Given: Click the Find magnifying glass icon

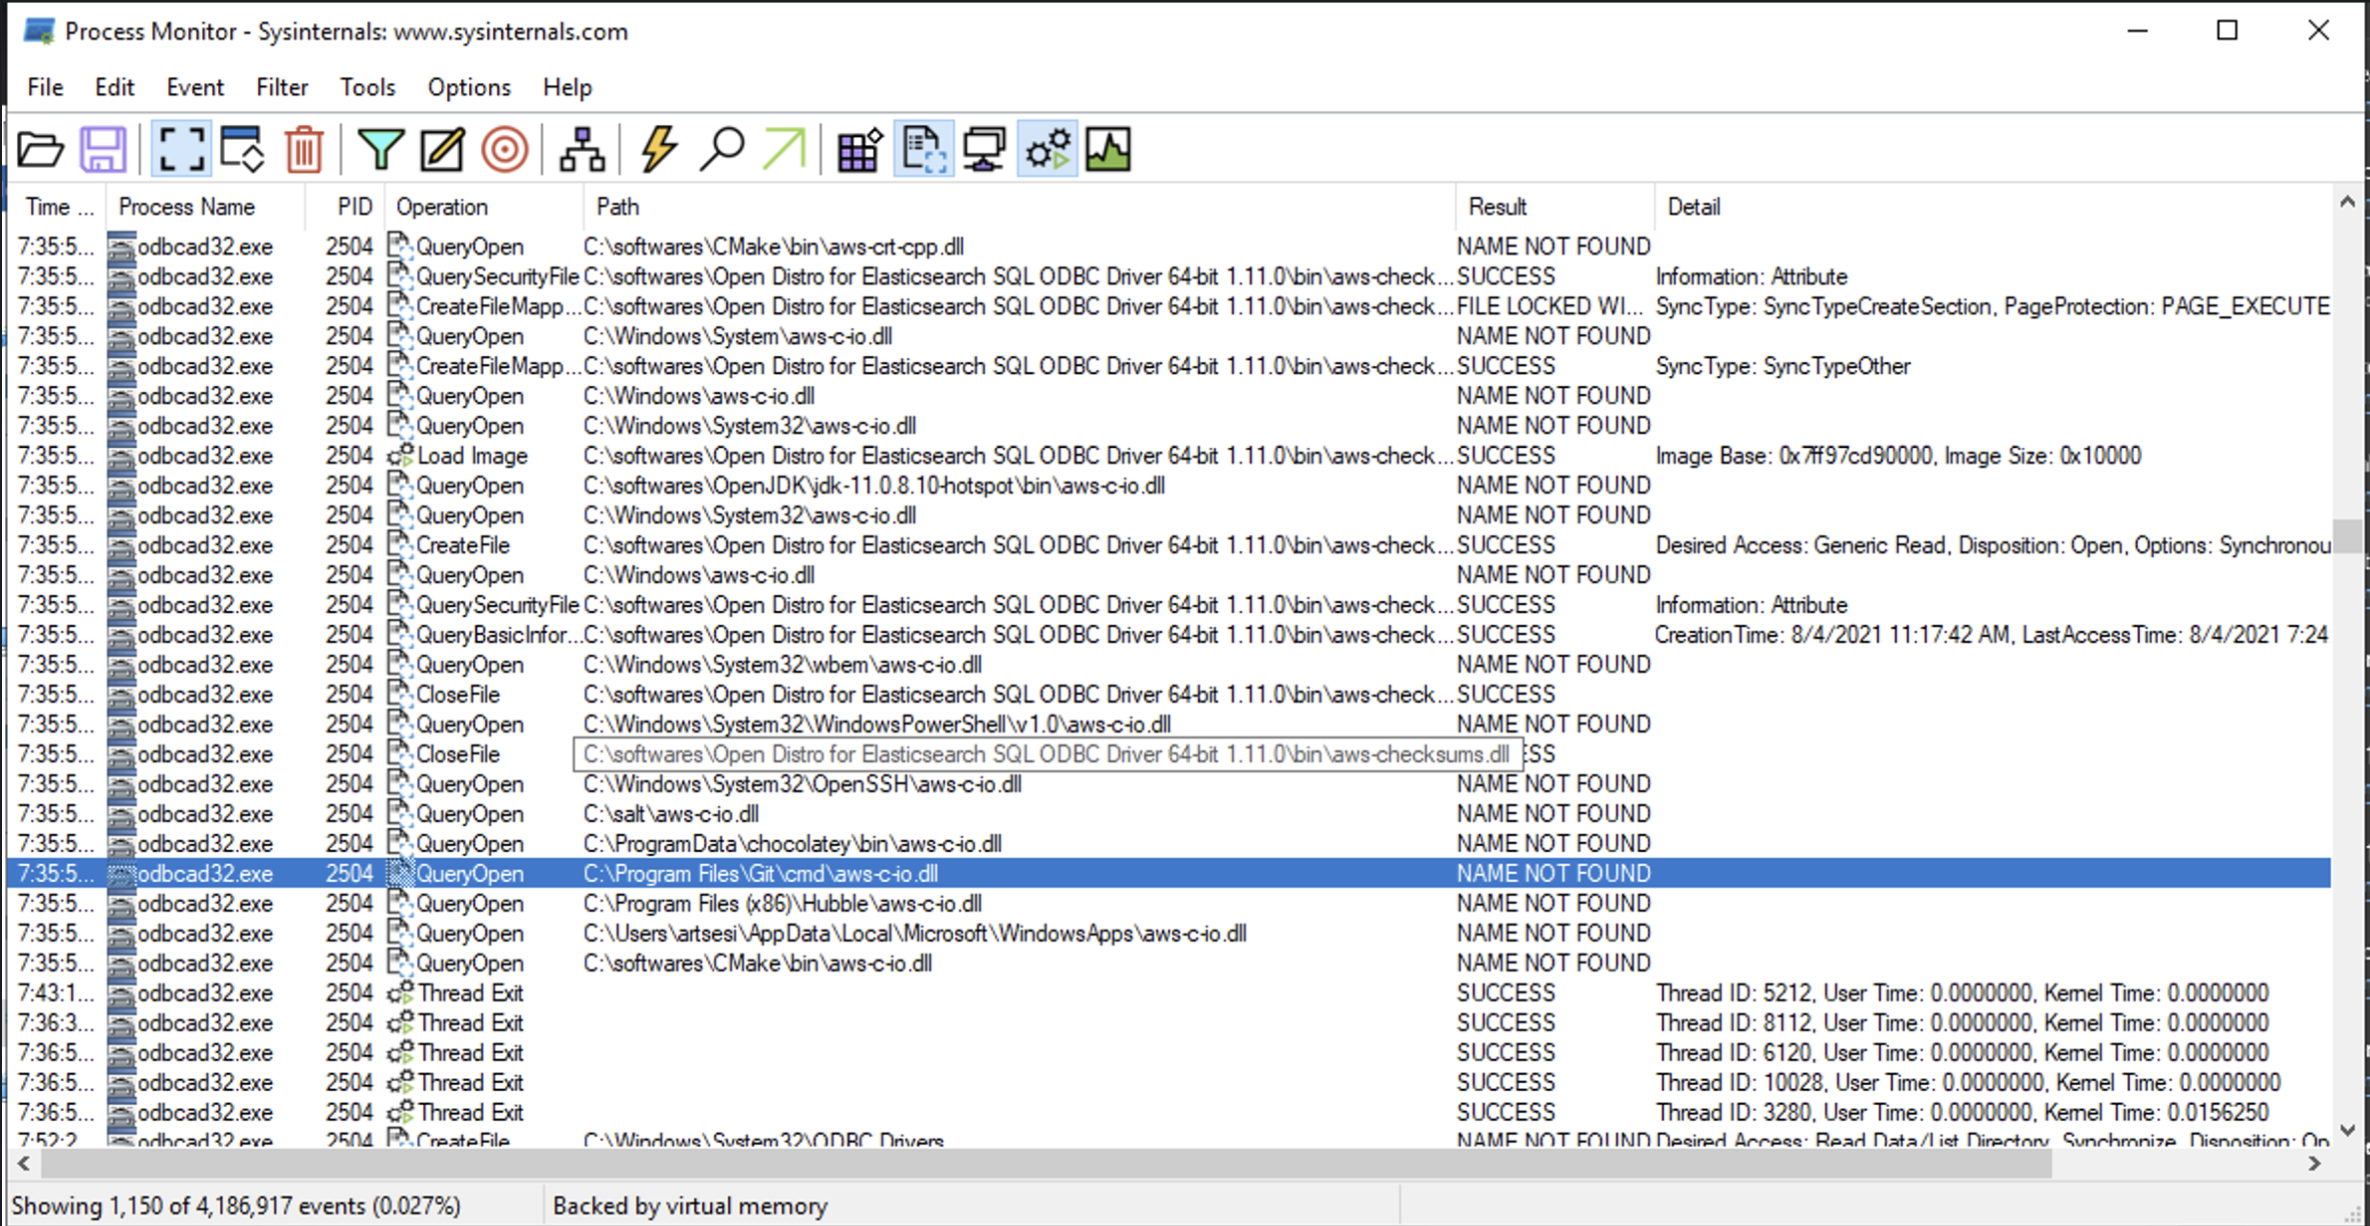Looking at the screenshot, I should tap(721, 150).
